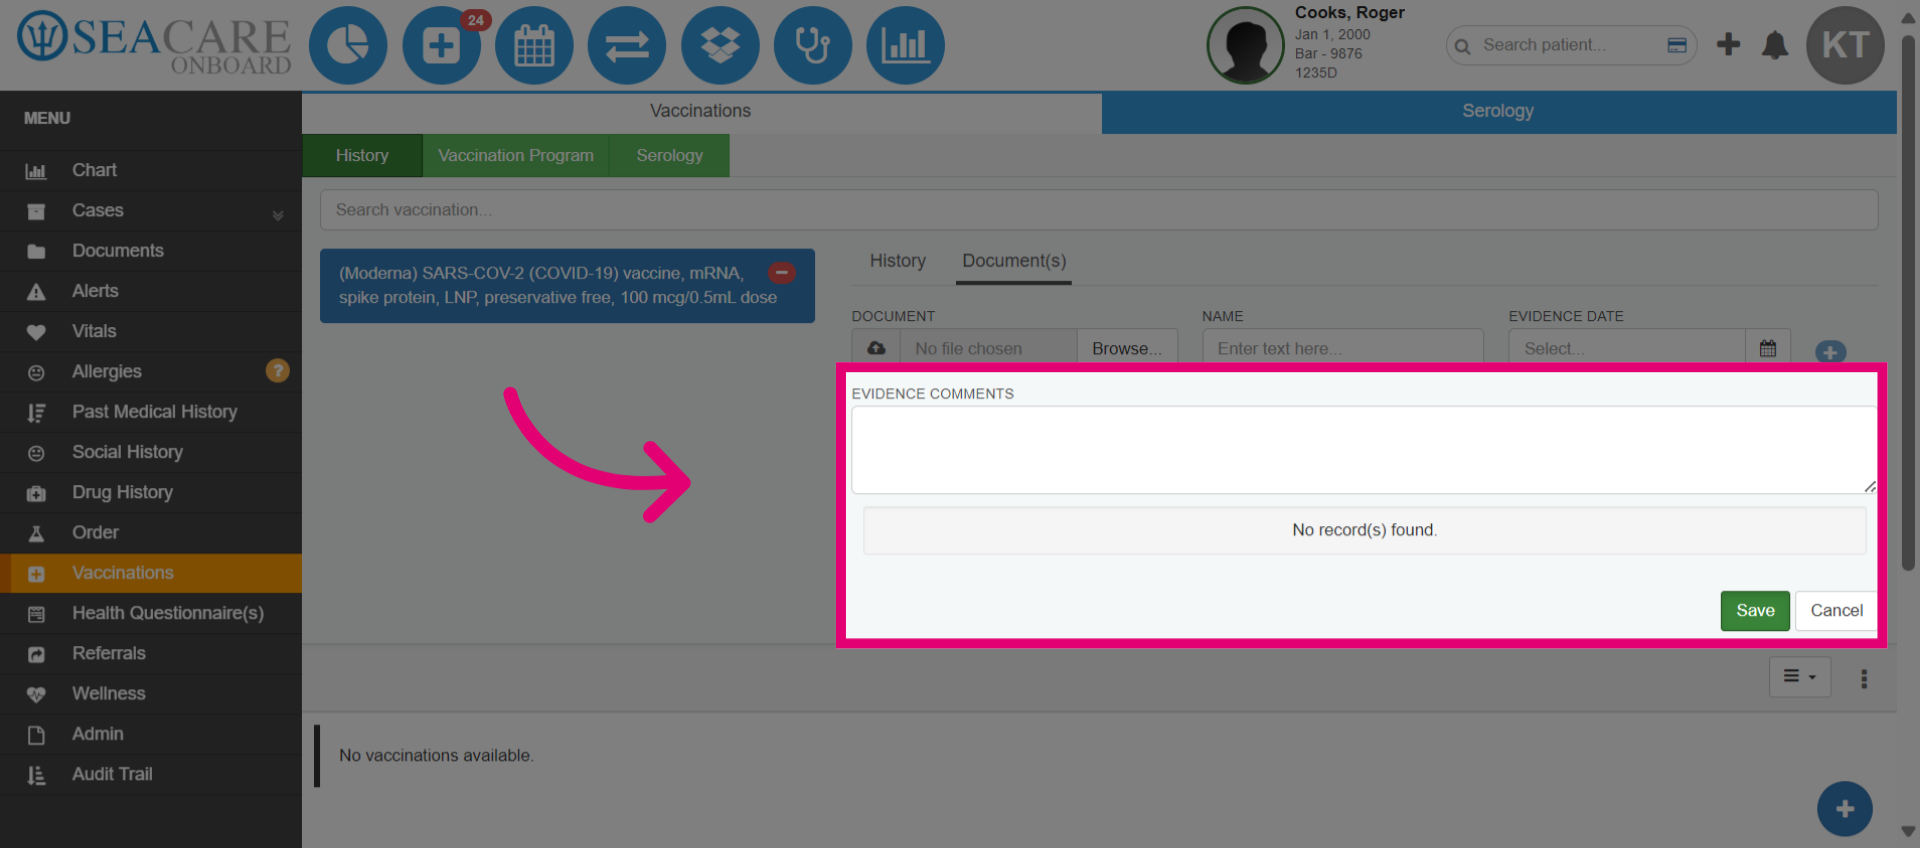Open Social History in the side menu
Screen dimensions: 1920x848
[151, 452]
